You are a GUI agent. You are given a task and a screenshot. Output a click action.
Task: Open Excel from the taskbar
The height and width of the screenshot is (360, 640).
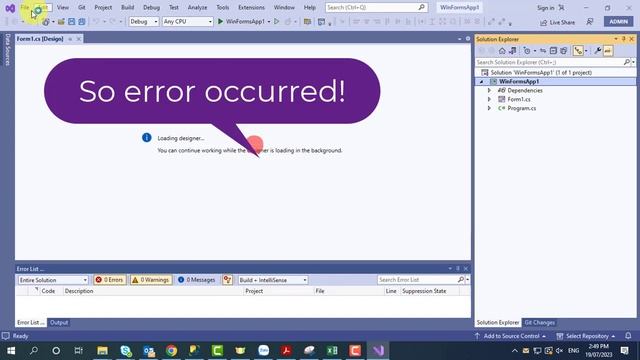point(332,351)
